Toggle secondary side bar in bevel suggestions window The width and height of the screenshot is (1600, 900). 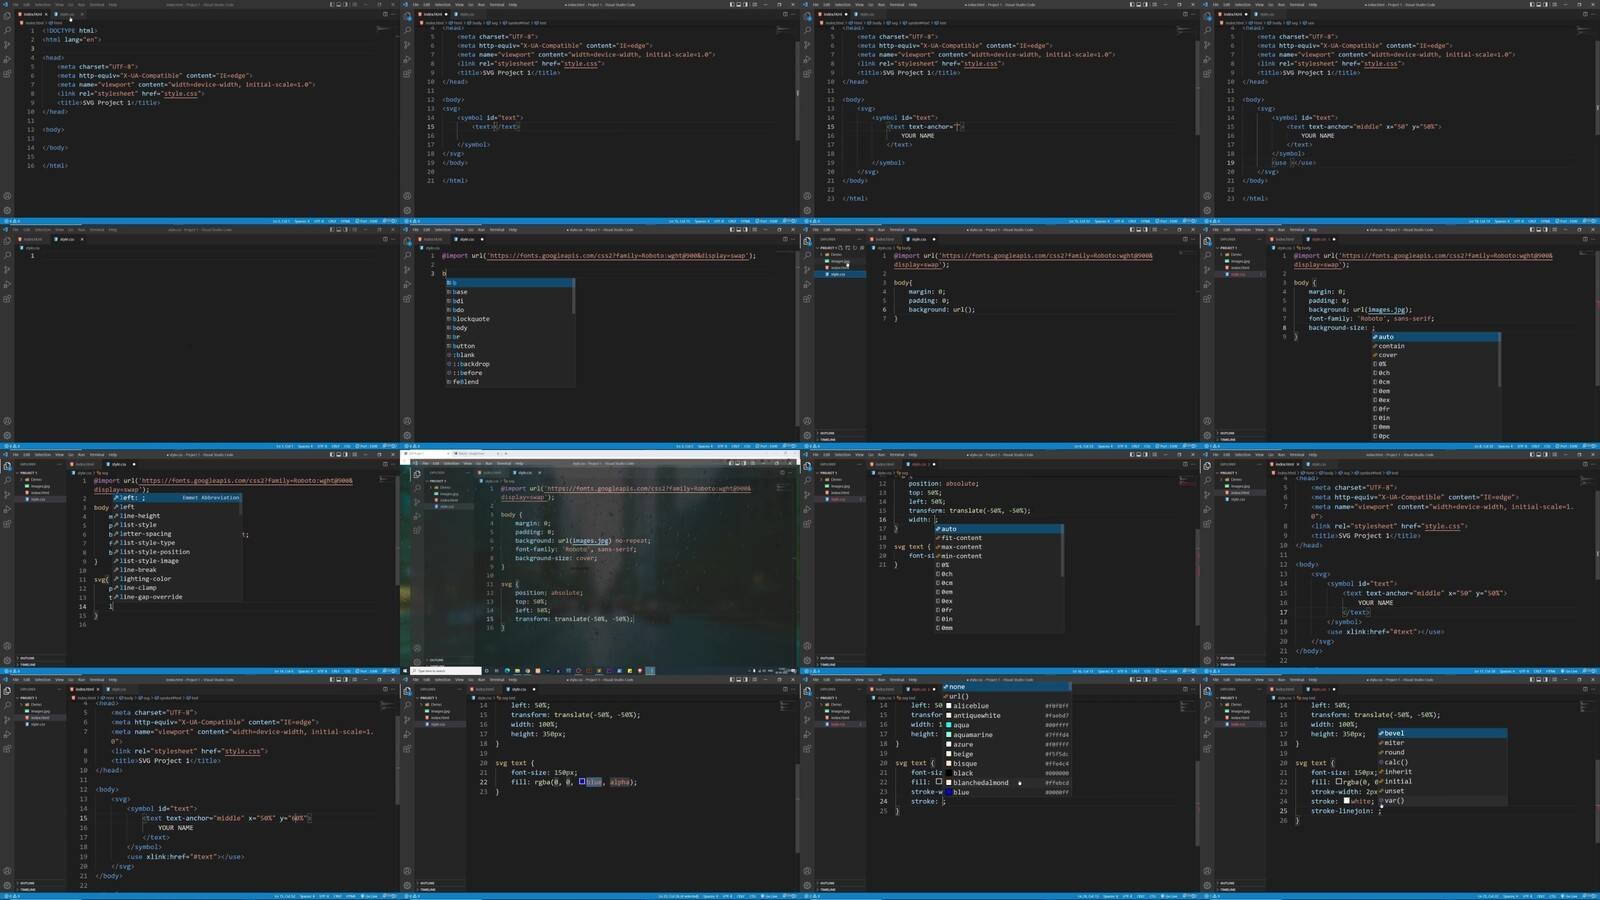point(1545,680)
